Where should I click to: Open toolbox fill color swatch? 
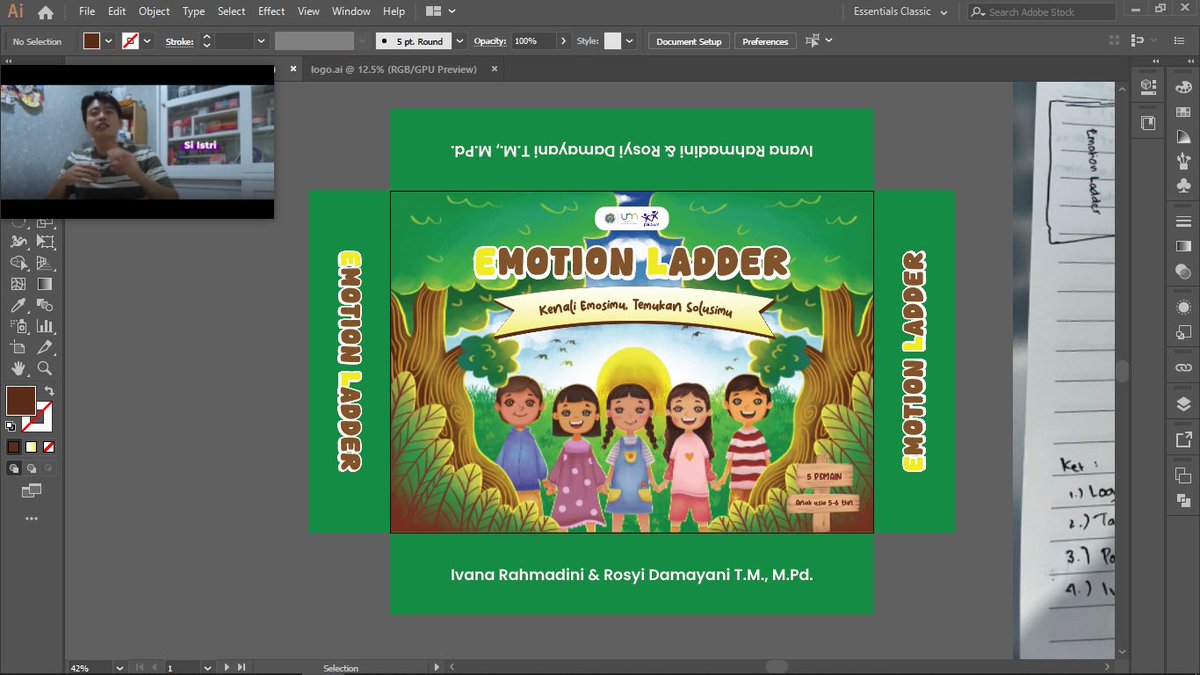(20, 400)
